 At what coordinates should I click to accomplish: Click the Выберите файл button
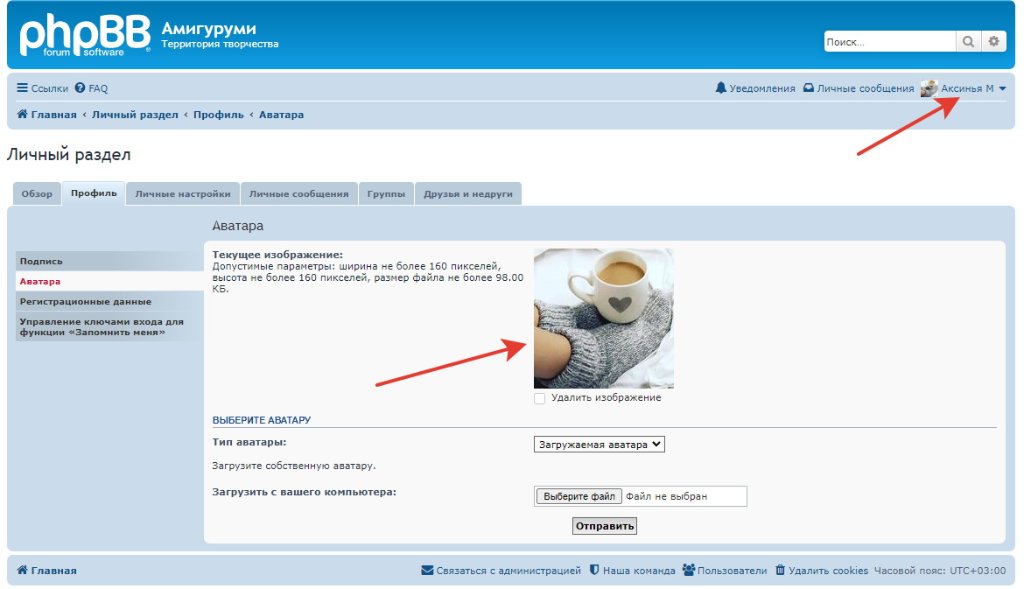click(x=579, y=497)
